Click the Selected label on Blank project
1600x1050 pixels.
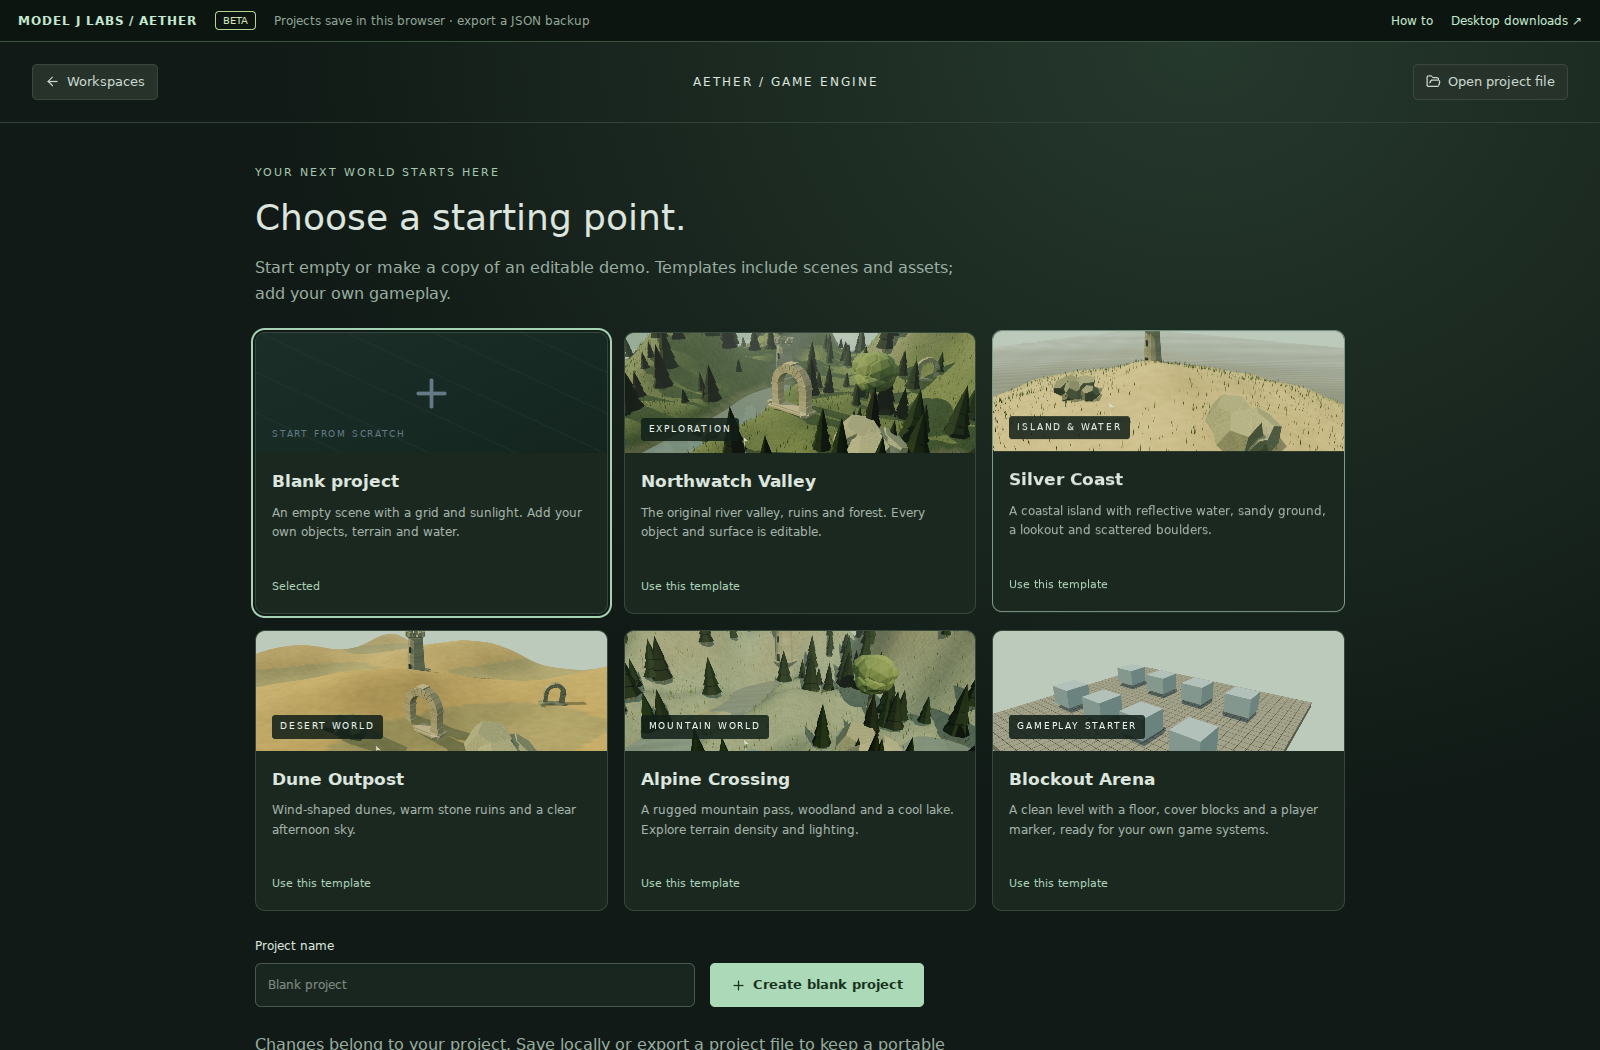point(296,586)
